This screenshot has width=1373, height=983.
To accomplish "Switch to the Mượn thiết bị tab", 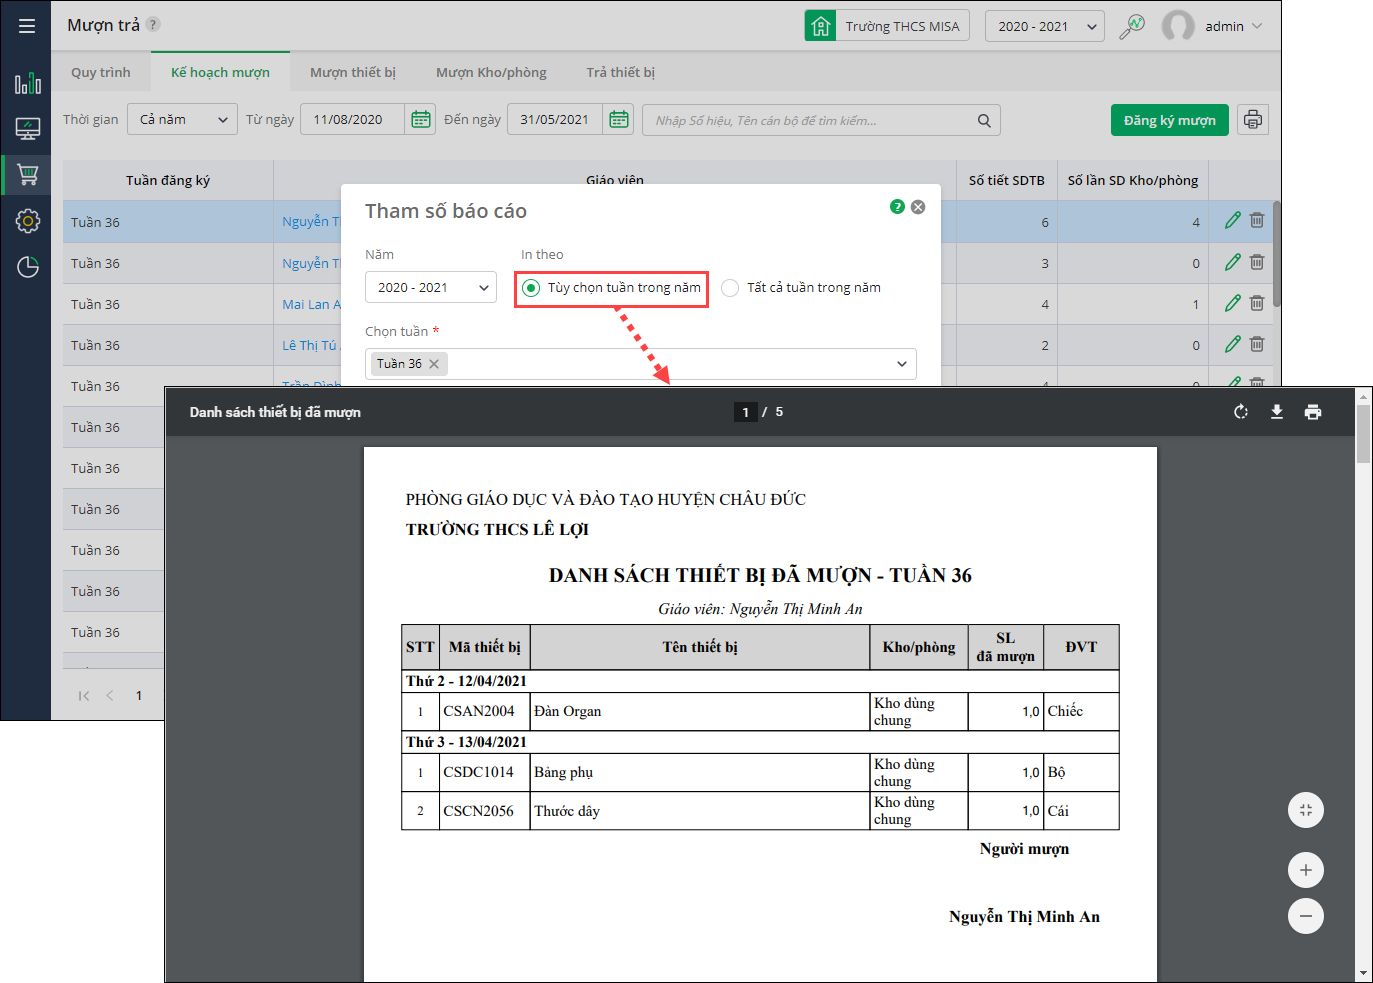I will pyautogui.click(x=352, y=73).
